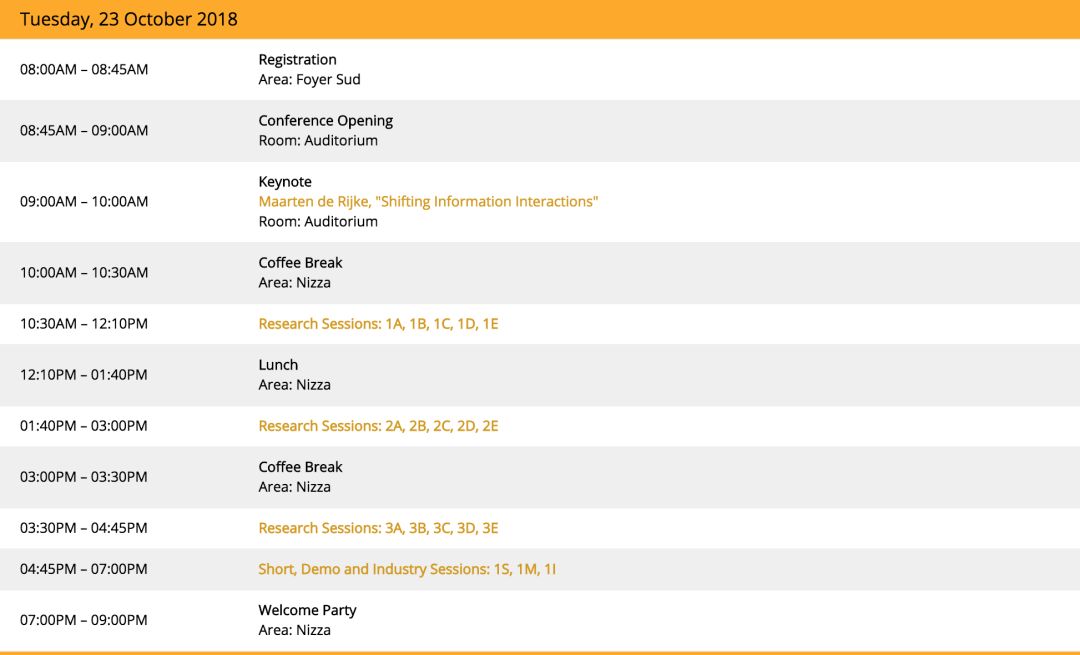
Task: Open Short, Demo and Industry Sessions link
Action: pyautogui.click(x=407, y=569)
